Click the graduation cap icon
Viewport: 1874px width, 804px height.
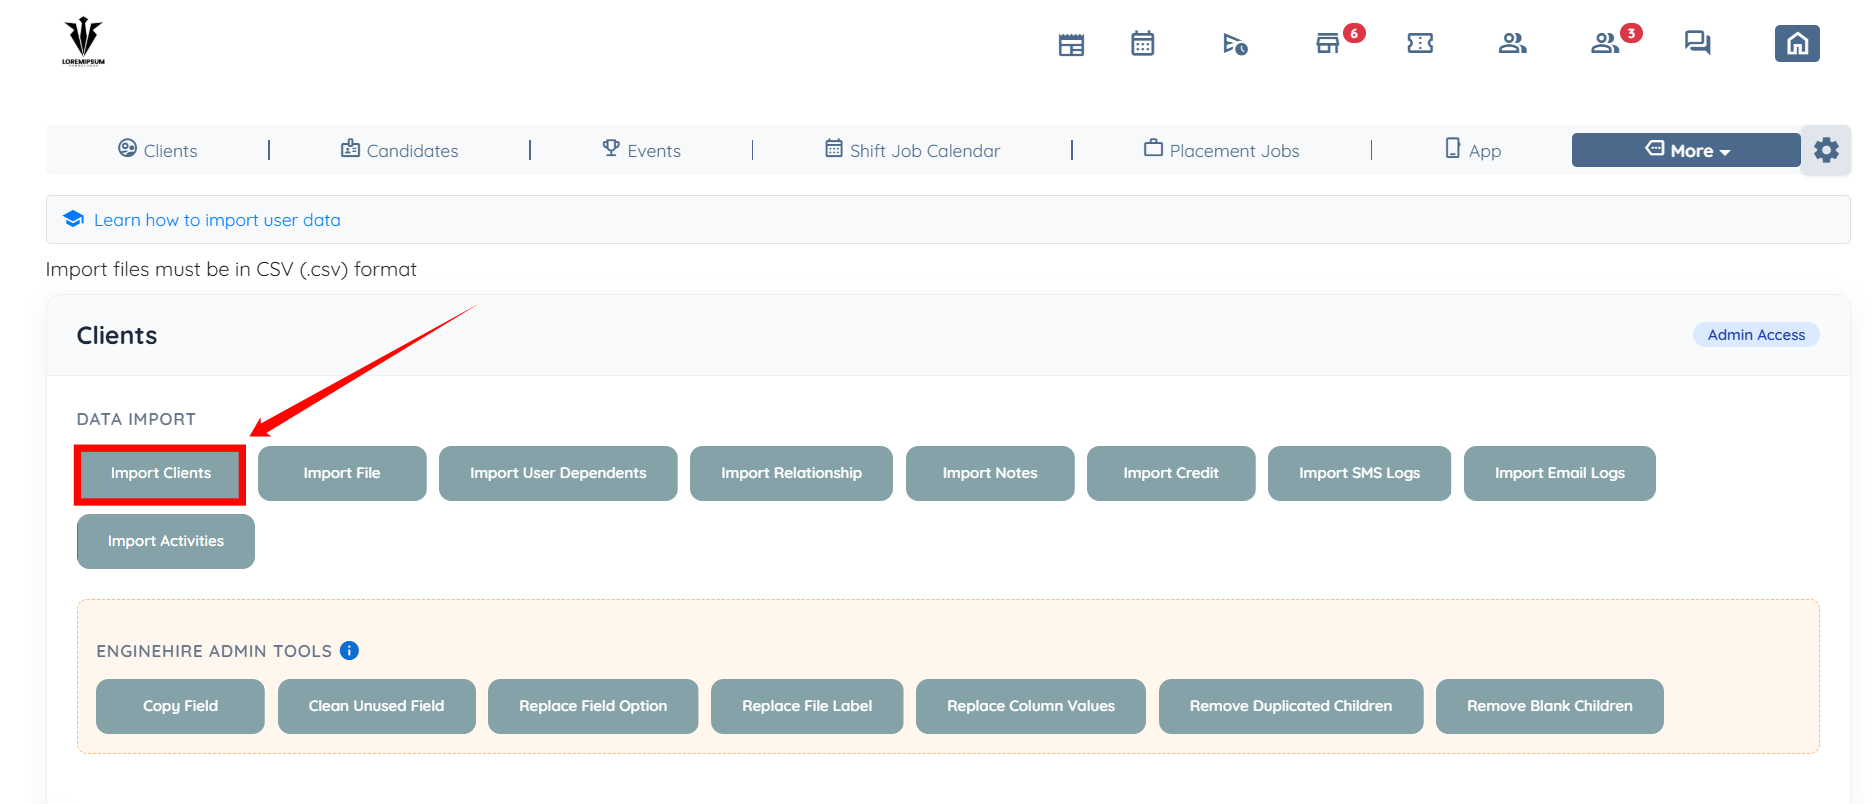pos(73,219)
